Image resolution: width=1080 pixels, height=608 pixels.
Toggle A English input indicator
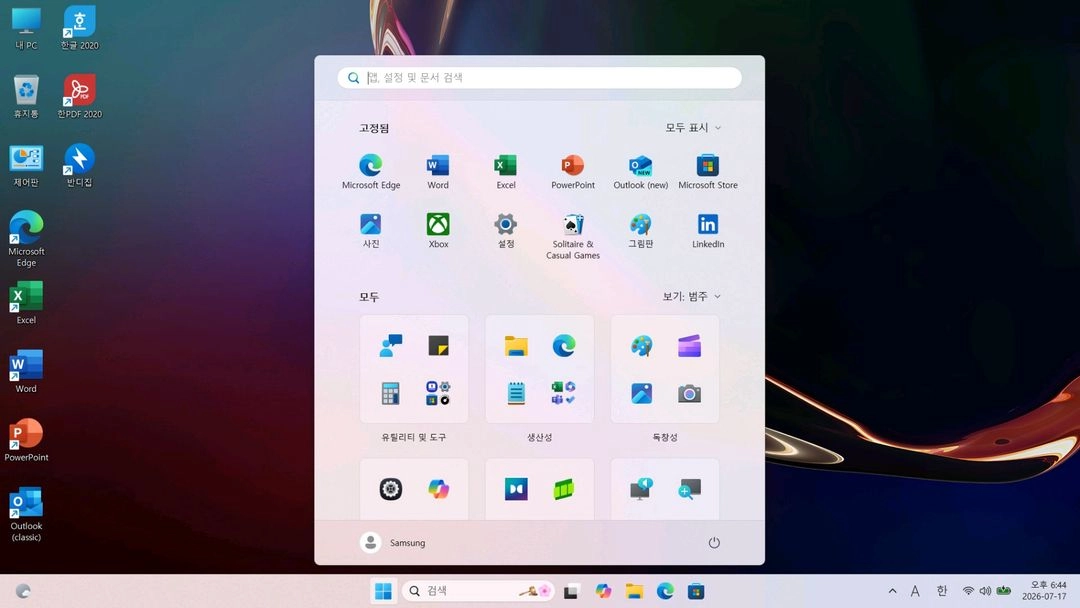click(x=915, y=591)
